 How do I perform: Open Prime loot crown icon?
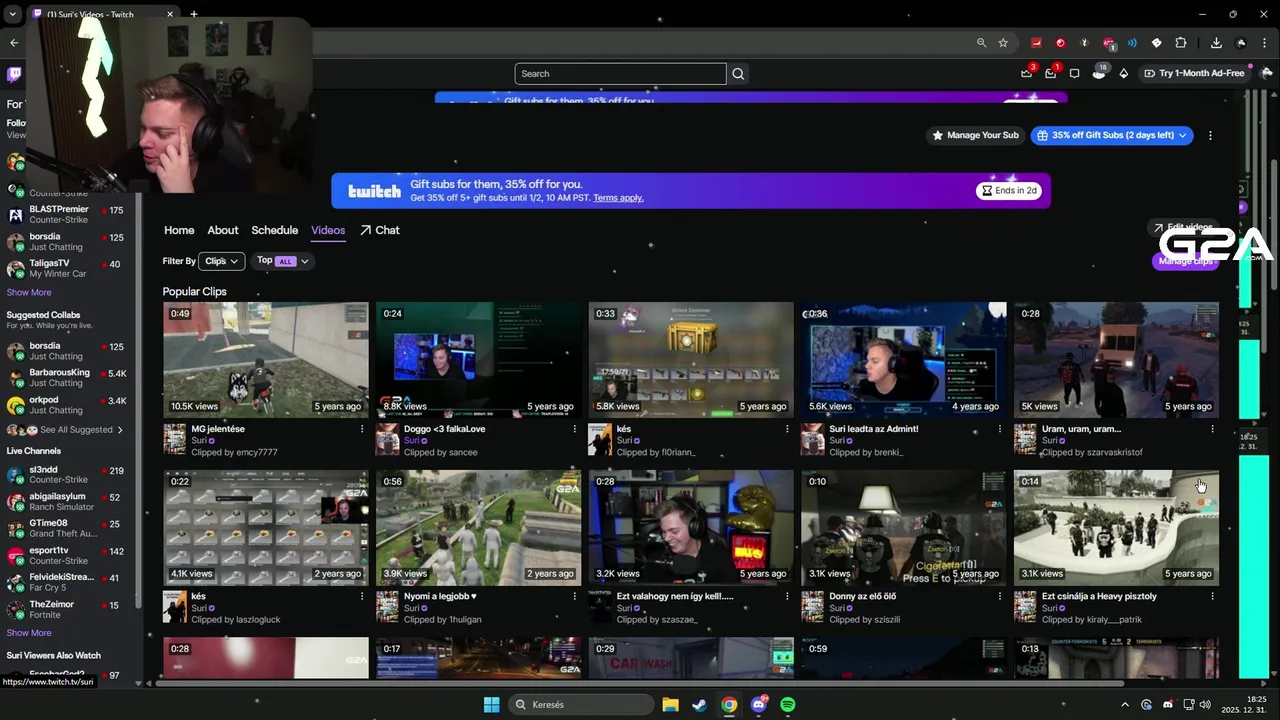point(1027,73)
